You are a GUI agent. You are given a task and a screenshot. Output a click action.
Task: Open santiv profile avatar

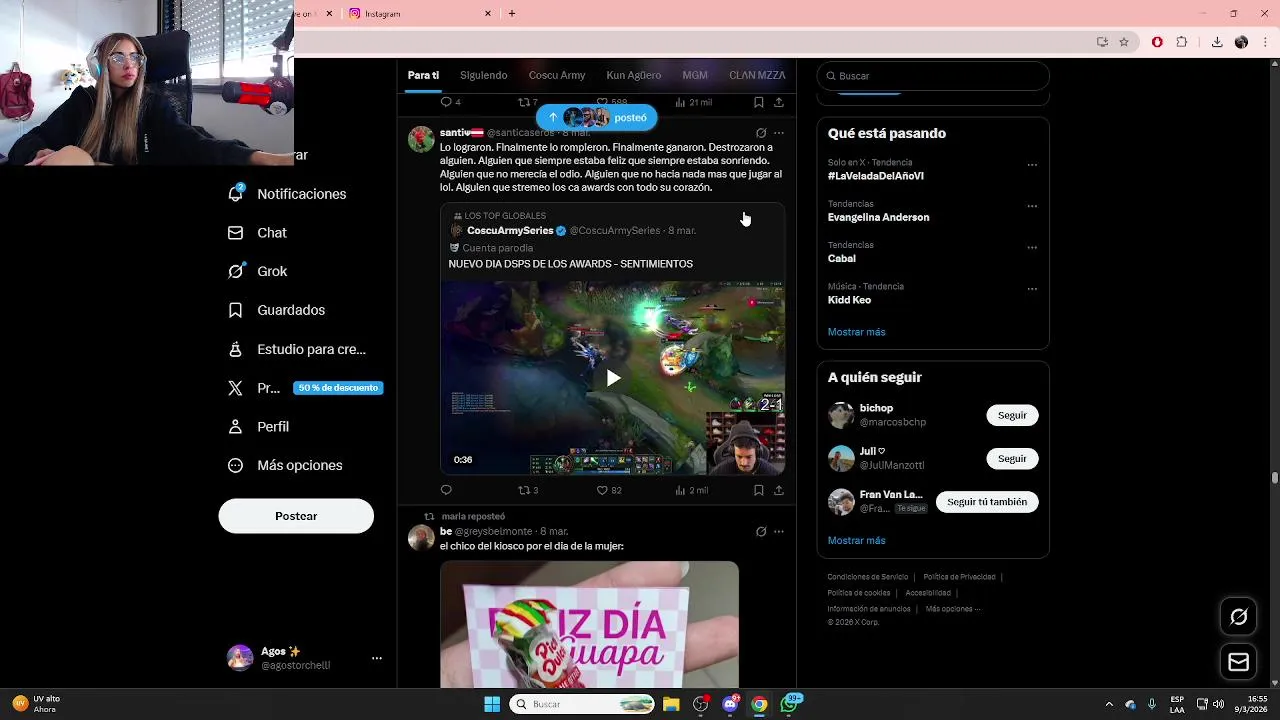coord(421,139)
